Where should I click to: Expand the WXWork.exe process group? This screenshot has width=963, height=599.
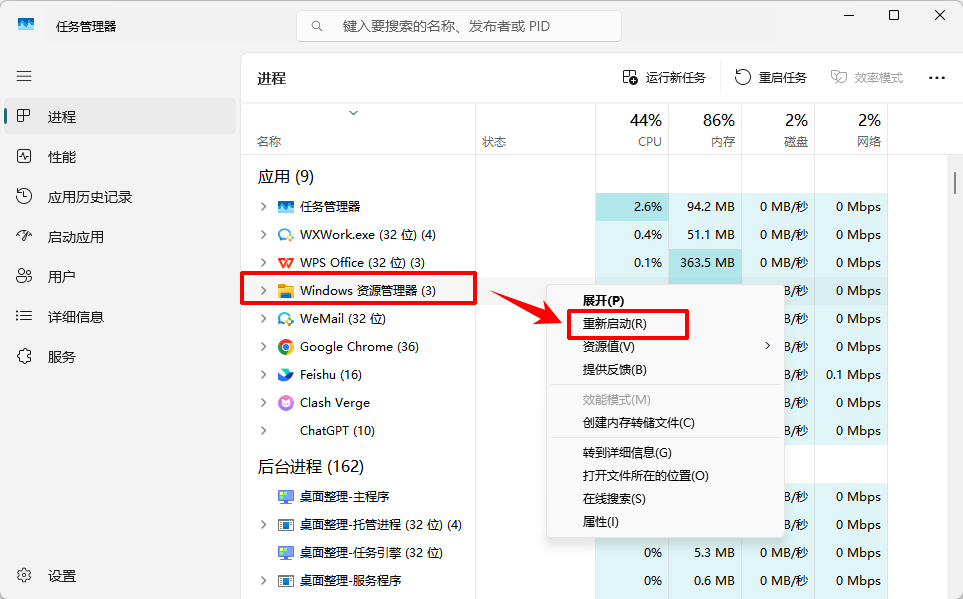[x=263, y=235]
